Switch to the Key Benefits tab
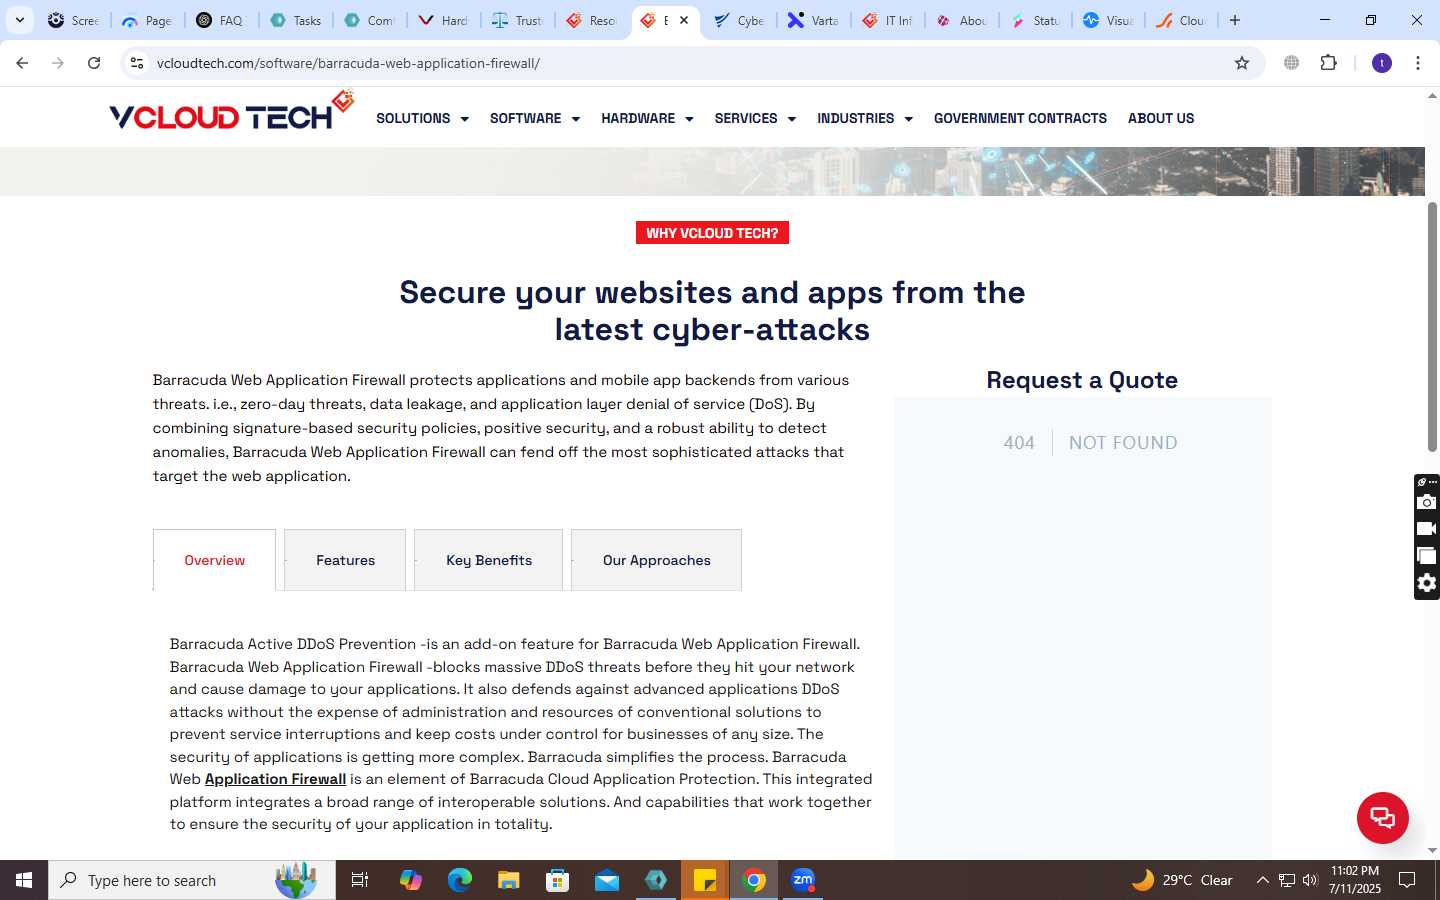 tap(488, 560)
